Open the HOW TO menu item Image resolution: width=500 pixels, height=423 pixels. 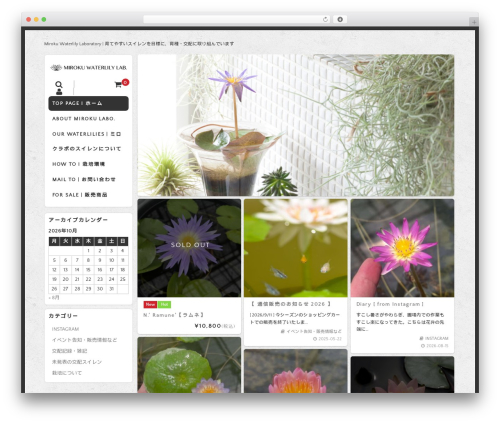[78, 164]
